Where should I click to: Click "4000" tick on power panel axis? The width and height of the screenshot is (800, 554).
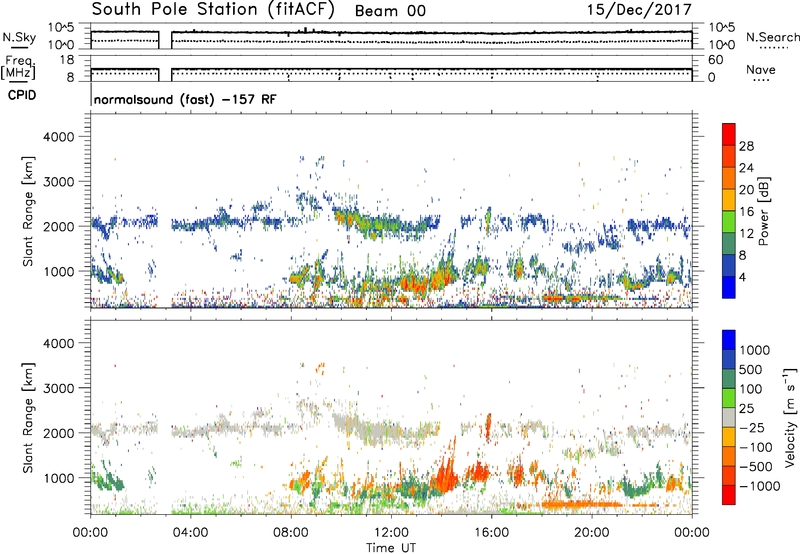pos(58,137)
